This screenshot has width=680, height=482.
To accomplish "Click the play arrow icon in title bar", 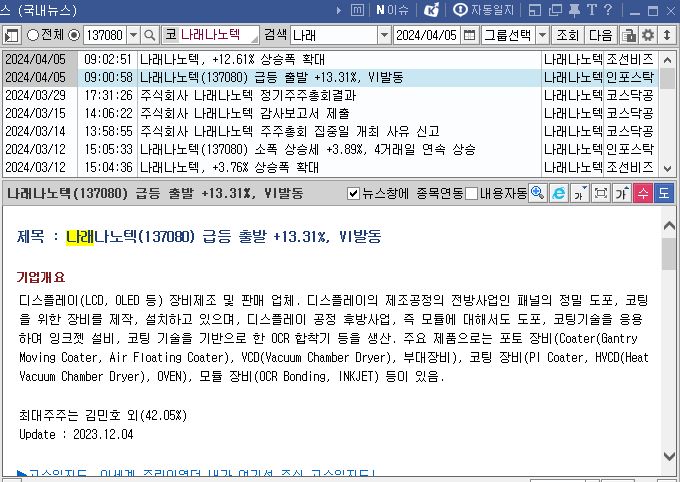I will (339, 10).
